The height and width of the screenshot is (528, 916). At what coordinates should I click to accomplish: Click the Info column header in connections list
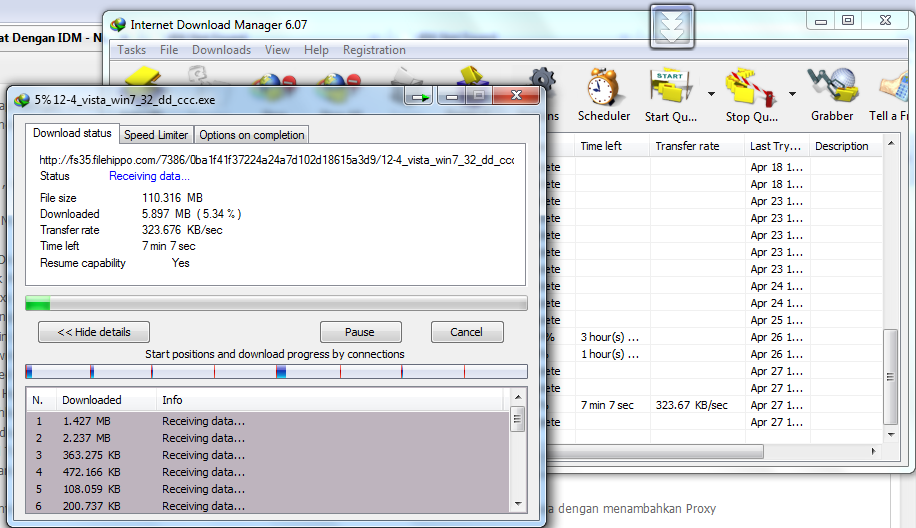(330, 400)
